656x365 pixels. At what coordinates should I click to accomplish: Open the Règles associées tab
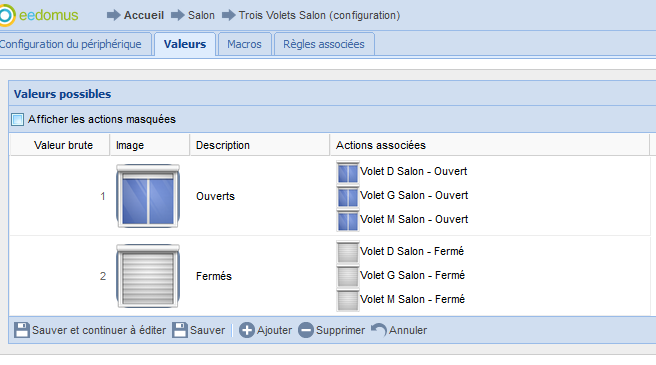point(323,44)
